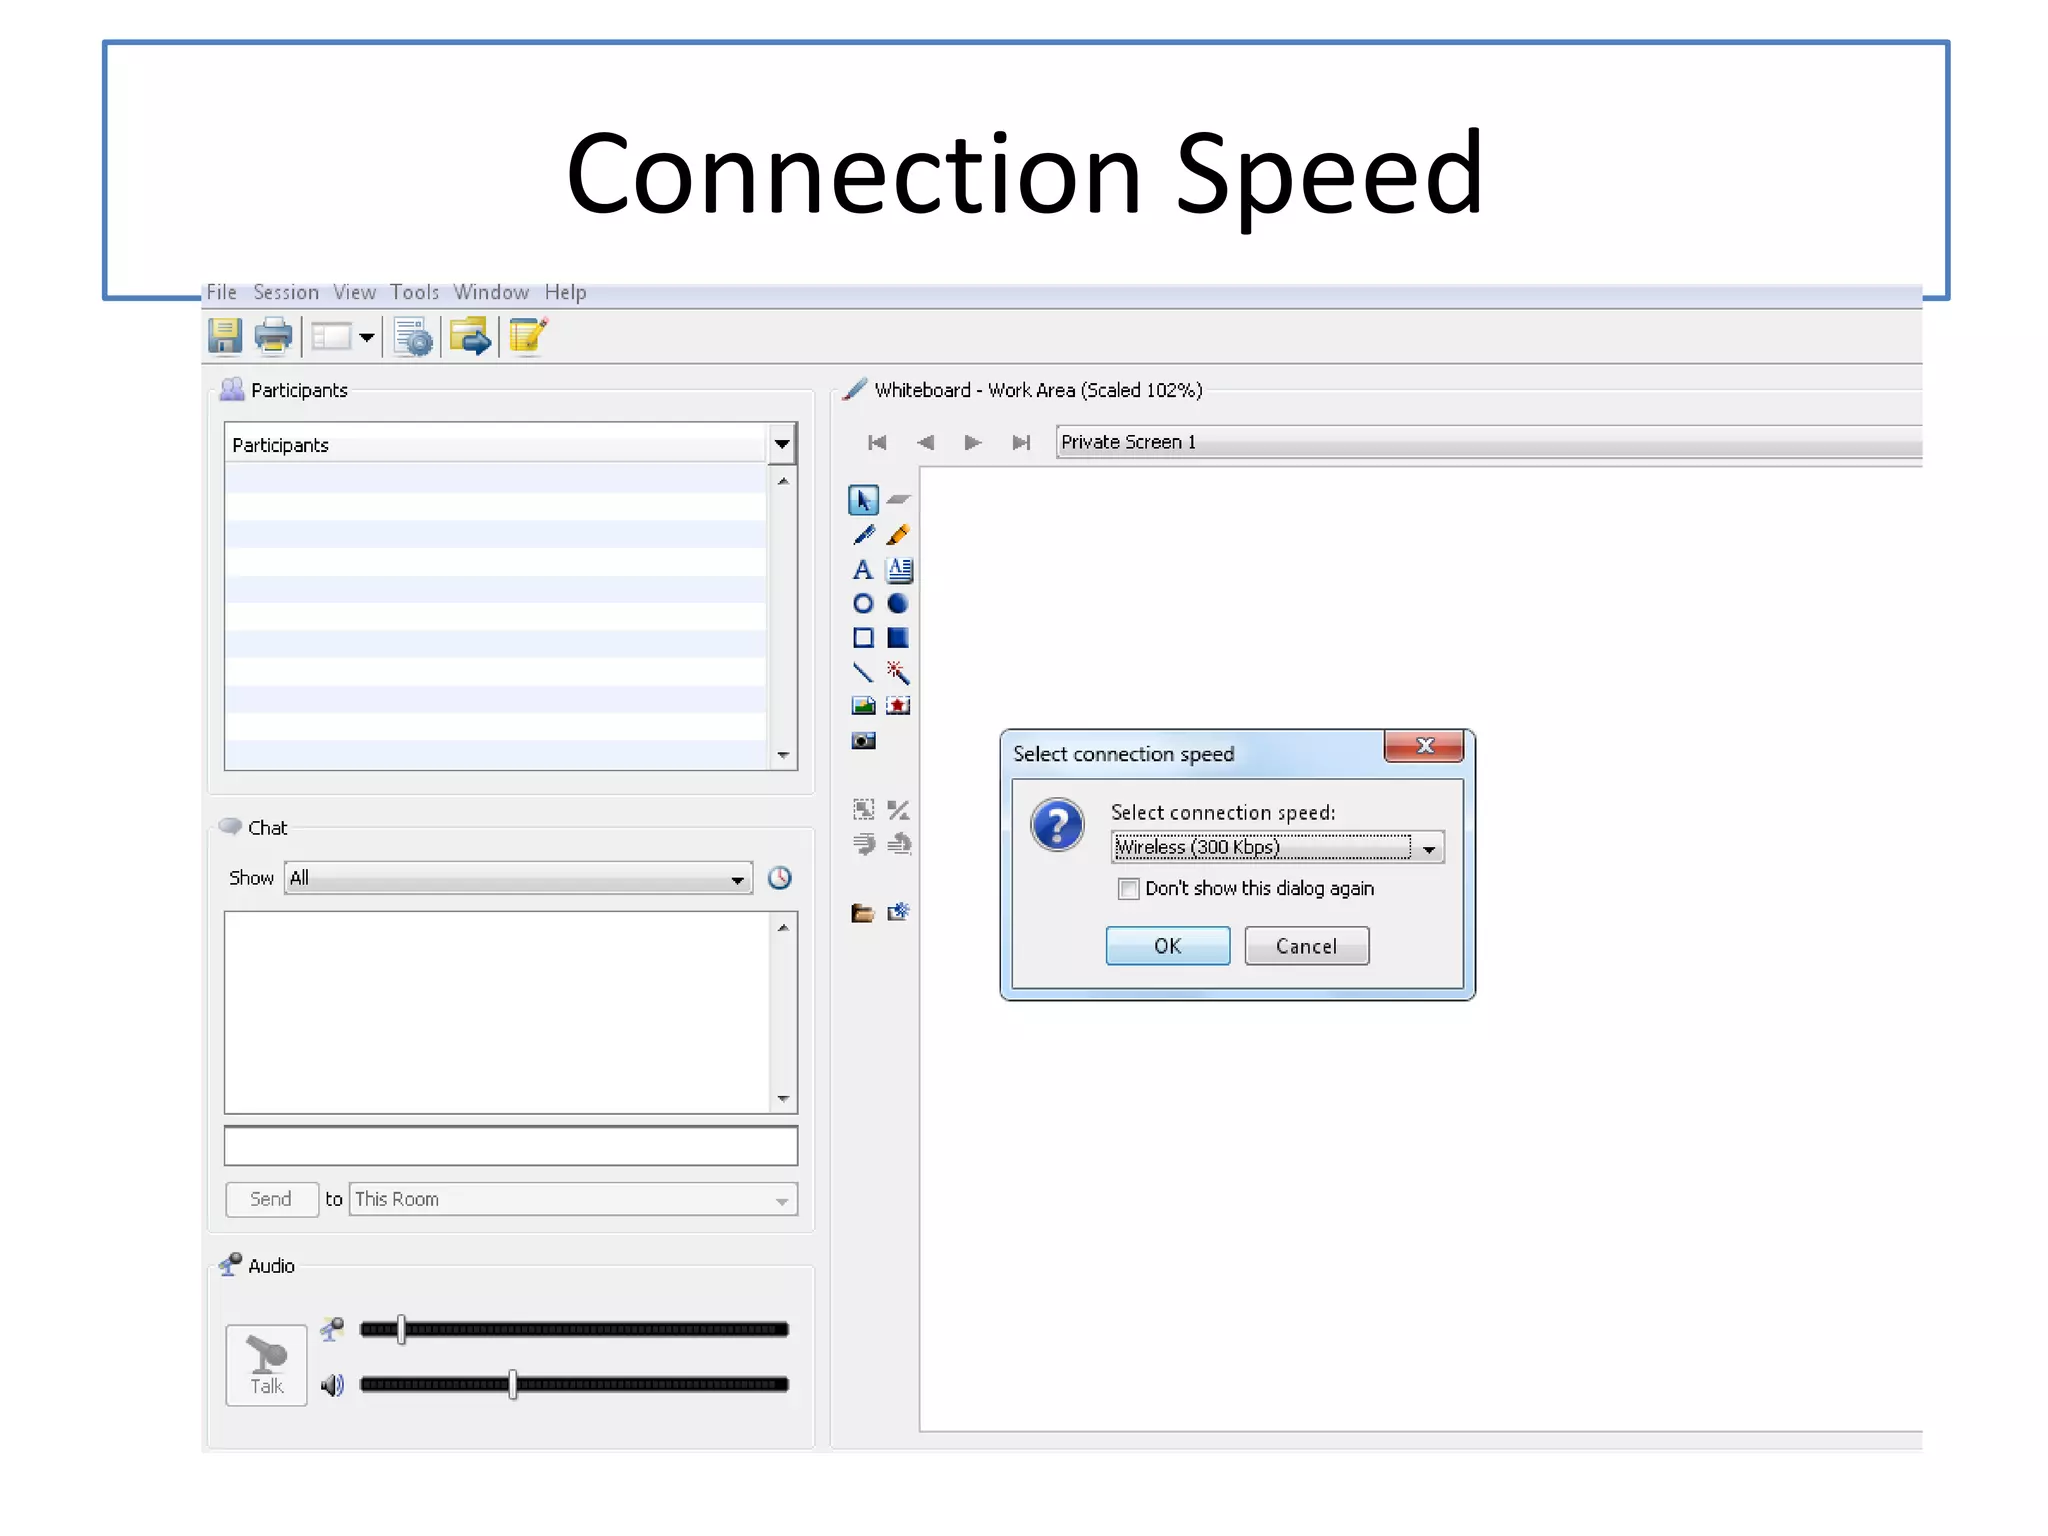The width and height of the screenshot is (2048, 1536).
Task: Click the Talk microphone button
Action: [266, 1365]
